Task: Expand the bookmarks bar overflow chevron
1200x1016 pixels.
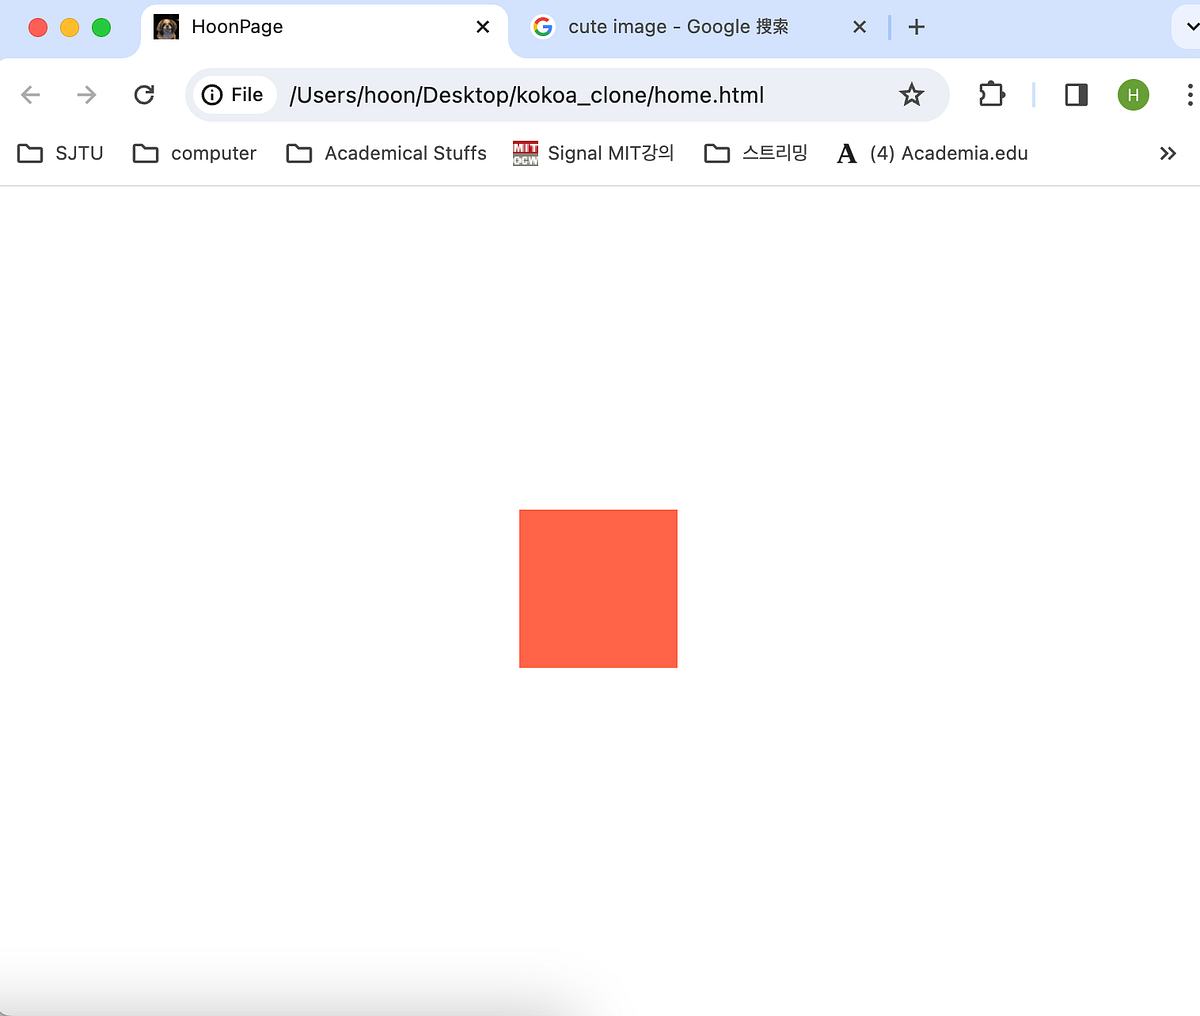Action: click(x=1167, y=153)
